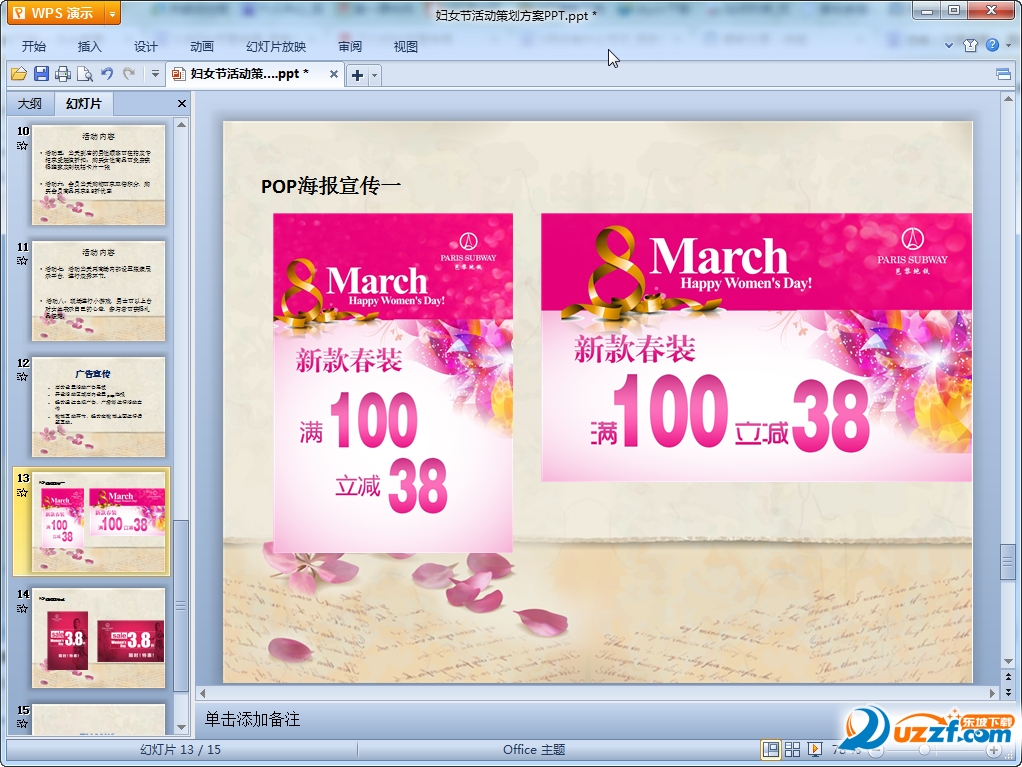Screen dimensions: 1022x767
Task: Click animation star icon under slide 11
Action: (x=22, y=261)
